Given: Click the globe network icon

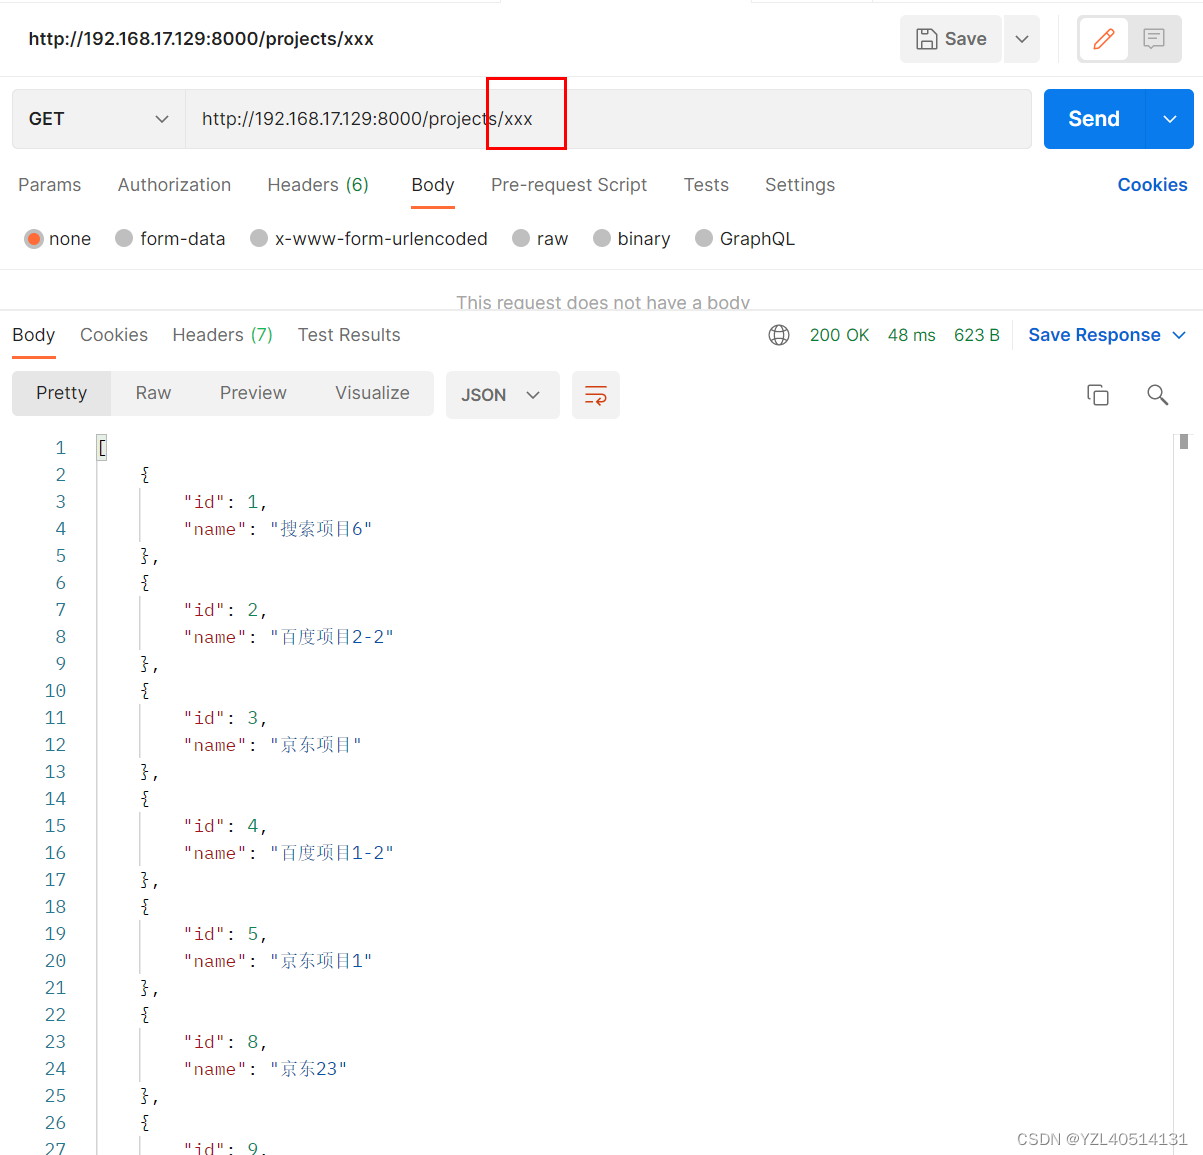Looking at the screenshot, I should coord(779,335).
